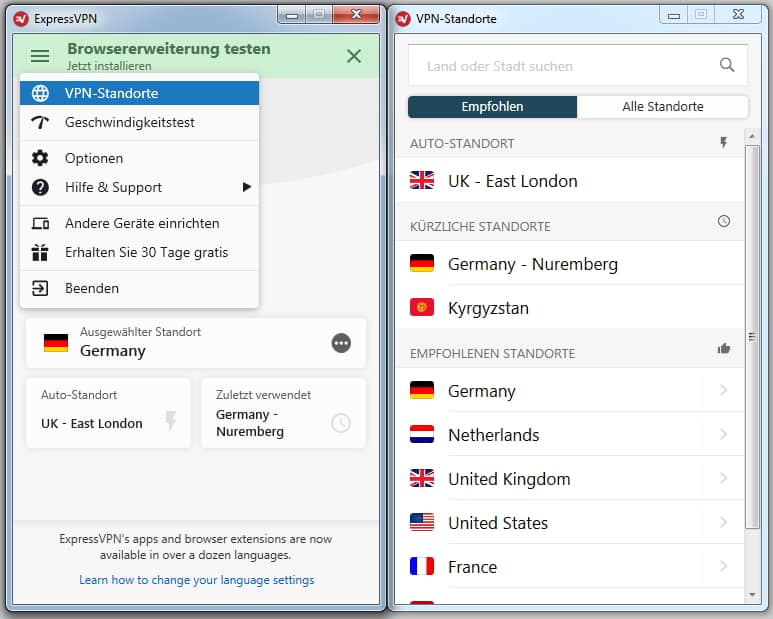Select United States in recommended locations
773x619 pixels.
point(550,522)
